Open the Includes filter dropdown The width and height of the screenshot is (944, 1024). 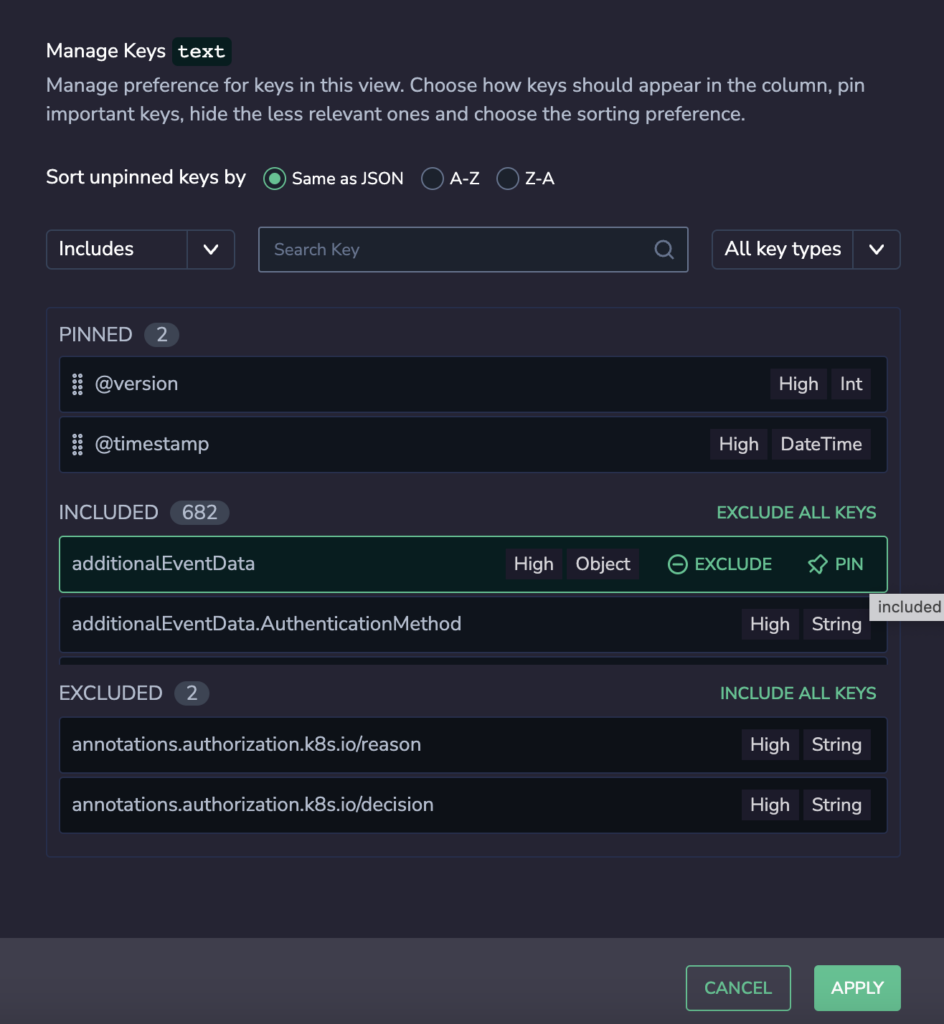pos(140,249)
